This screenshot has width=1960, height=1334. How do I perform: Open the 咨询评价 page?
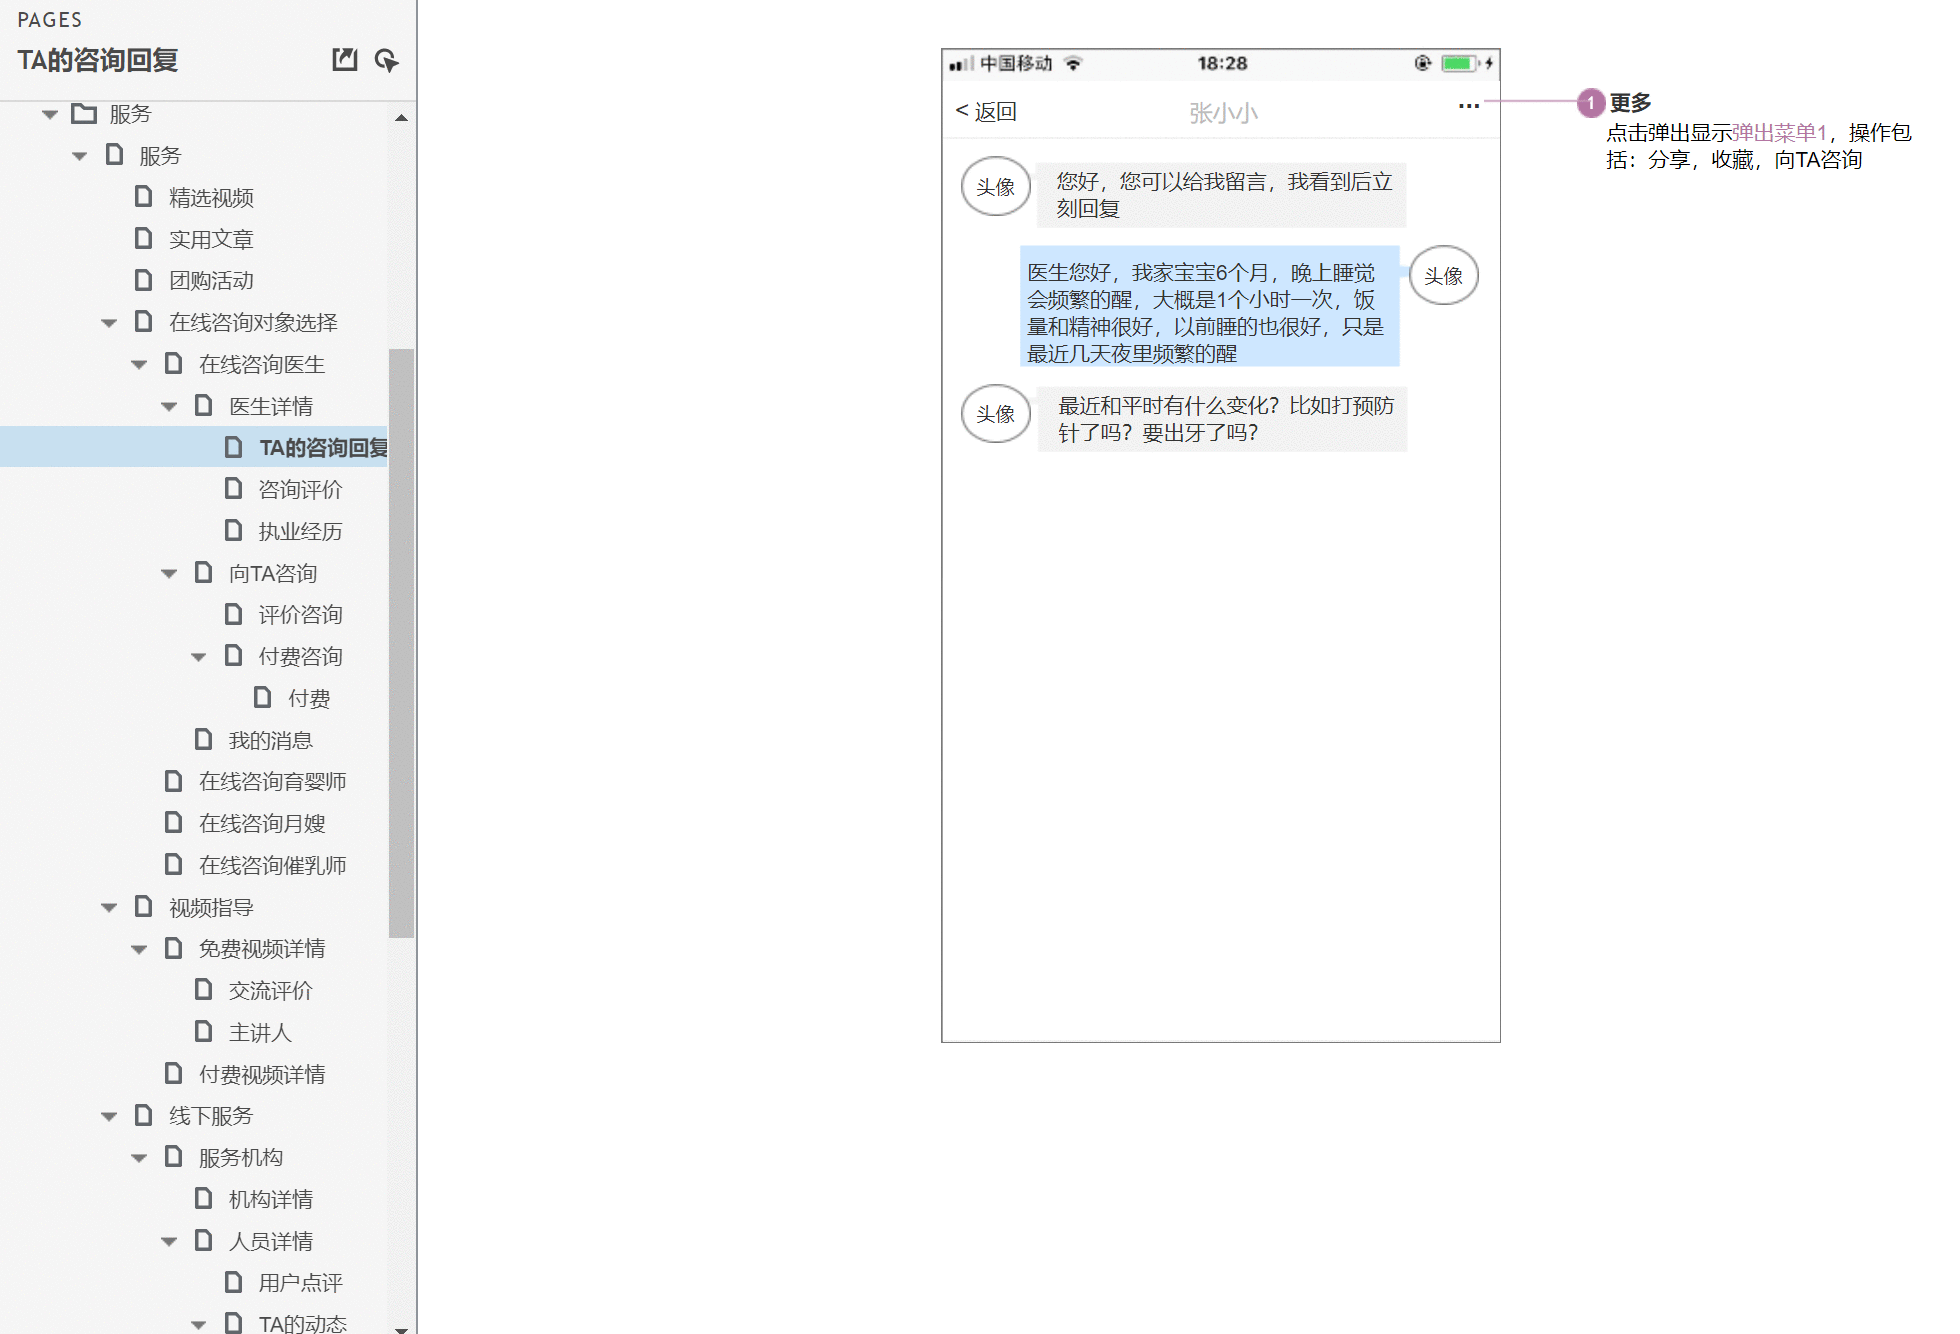pos(300,490)
